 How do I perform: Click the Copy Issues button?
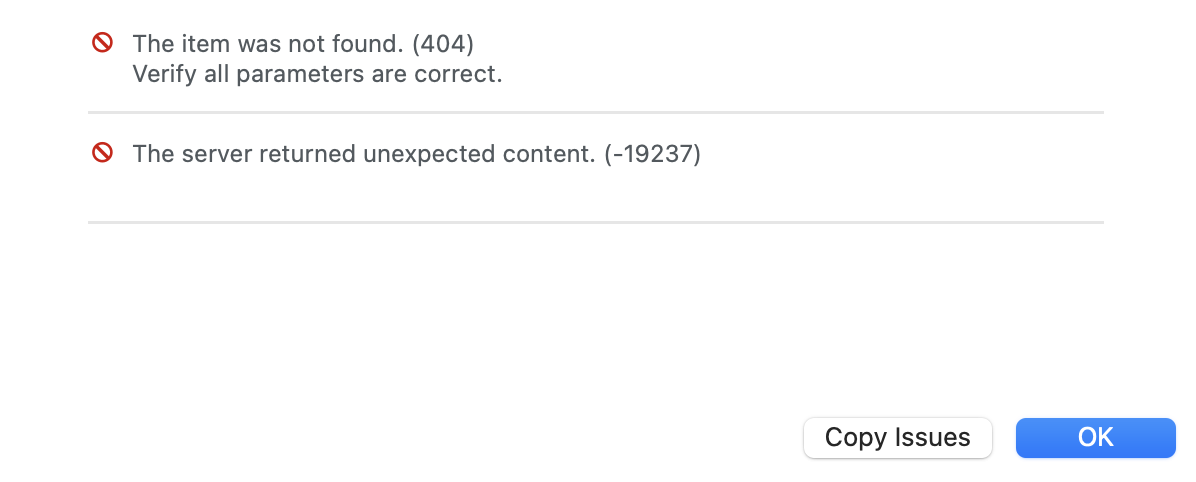897,438
